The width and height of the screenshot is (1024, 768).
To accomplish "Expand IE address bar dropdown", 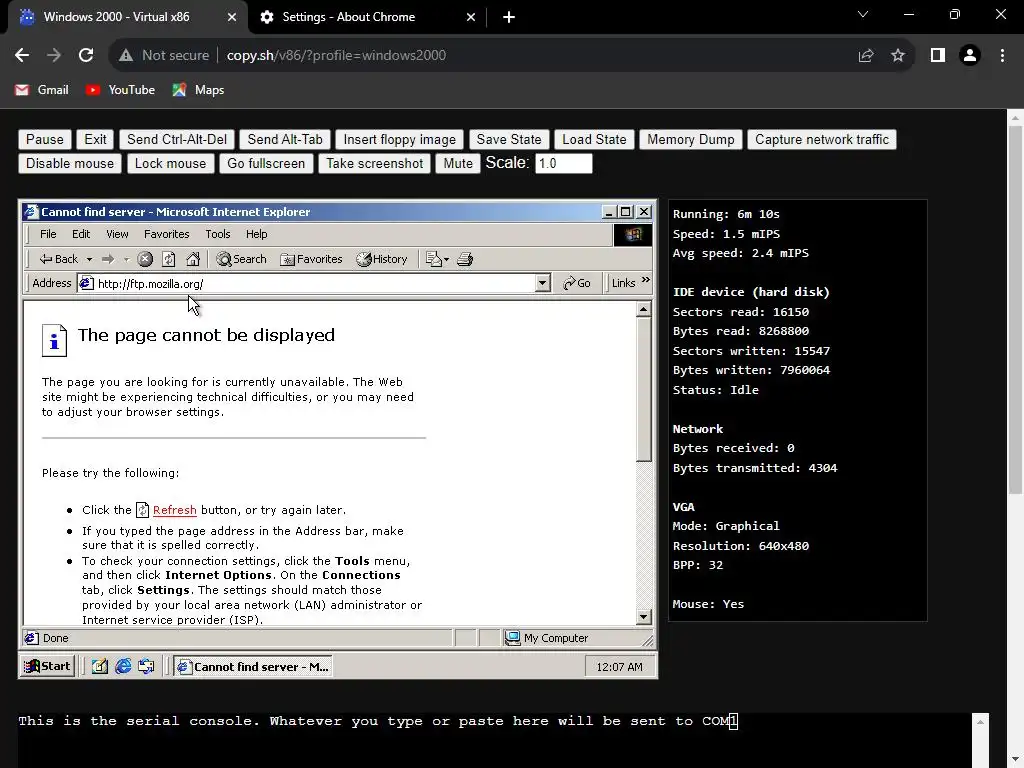I will tap(543, 283).
